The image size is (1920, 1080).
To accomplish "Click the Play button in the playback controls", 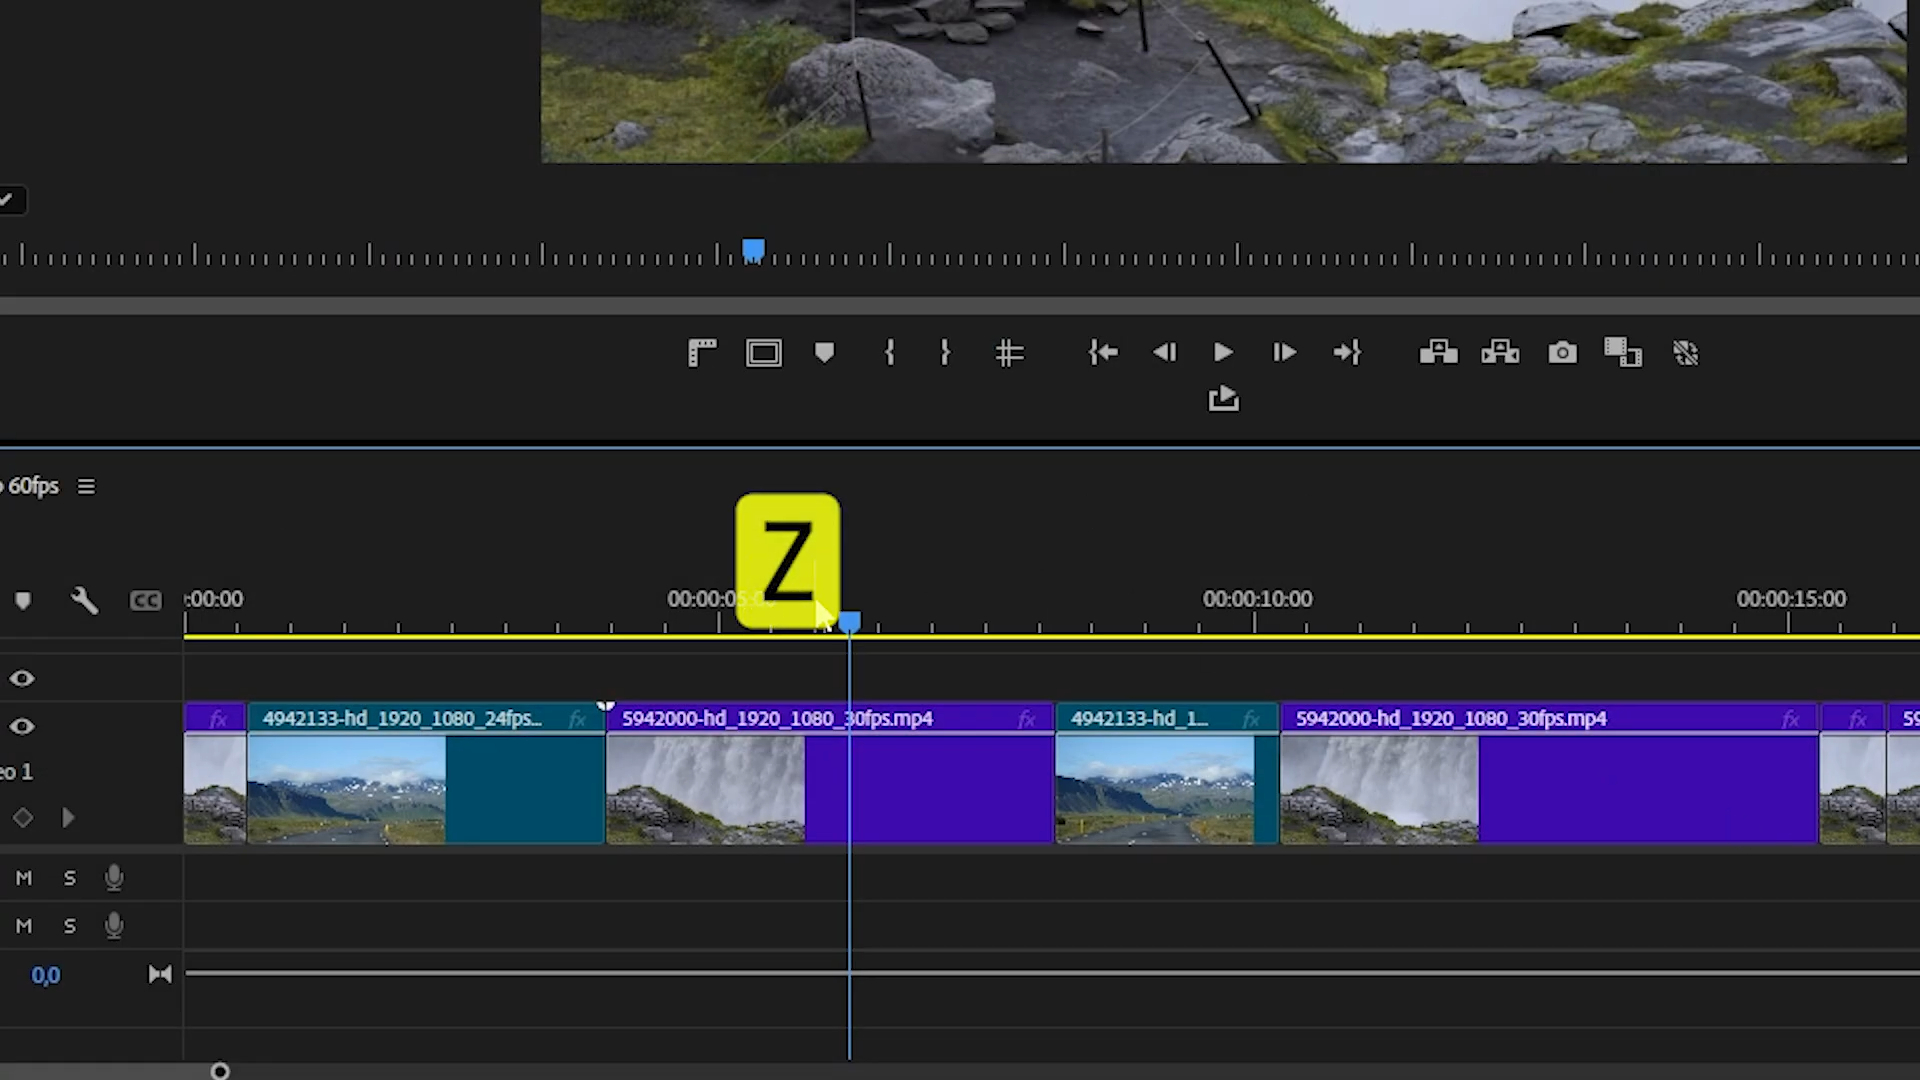I will pyautogui.click(x=1224, y=352).
